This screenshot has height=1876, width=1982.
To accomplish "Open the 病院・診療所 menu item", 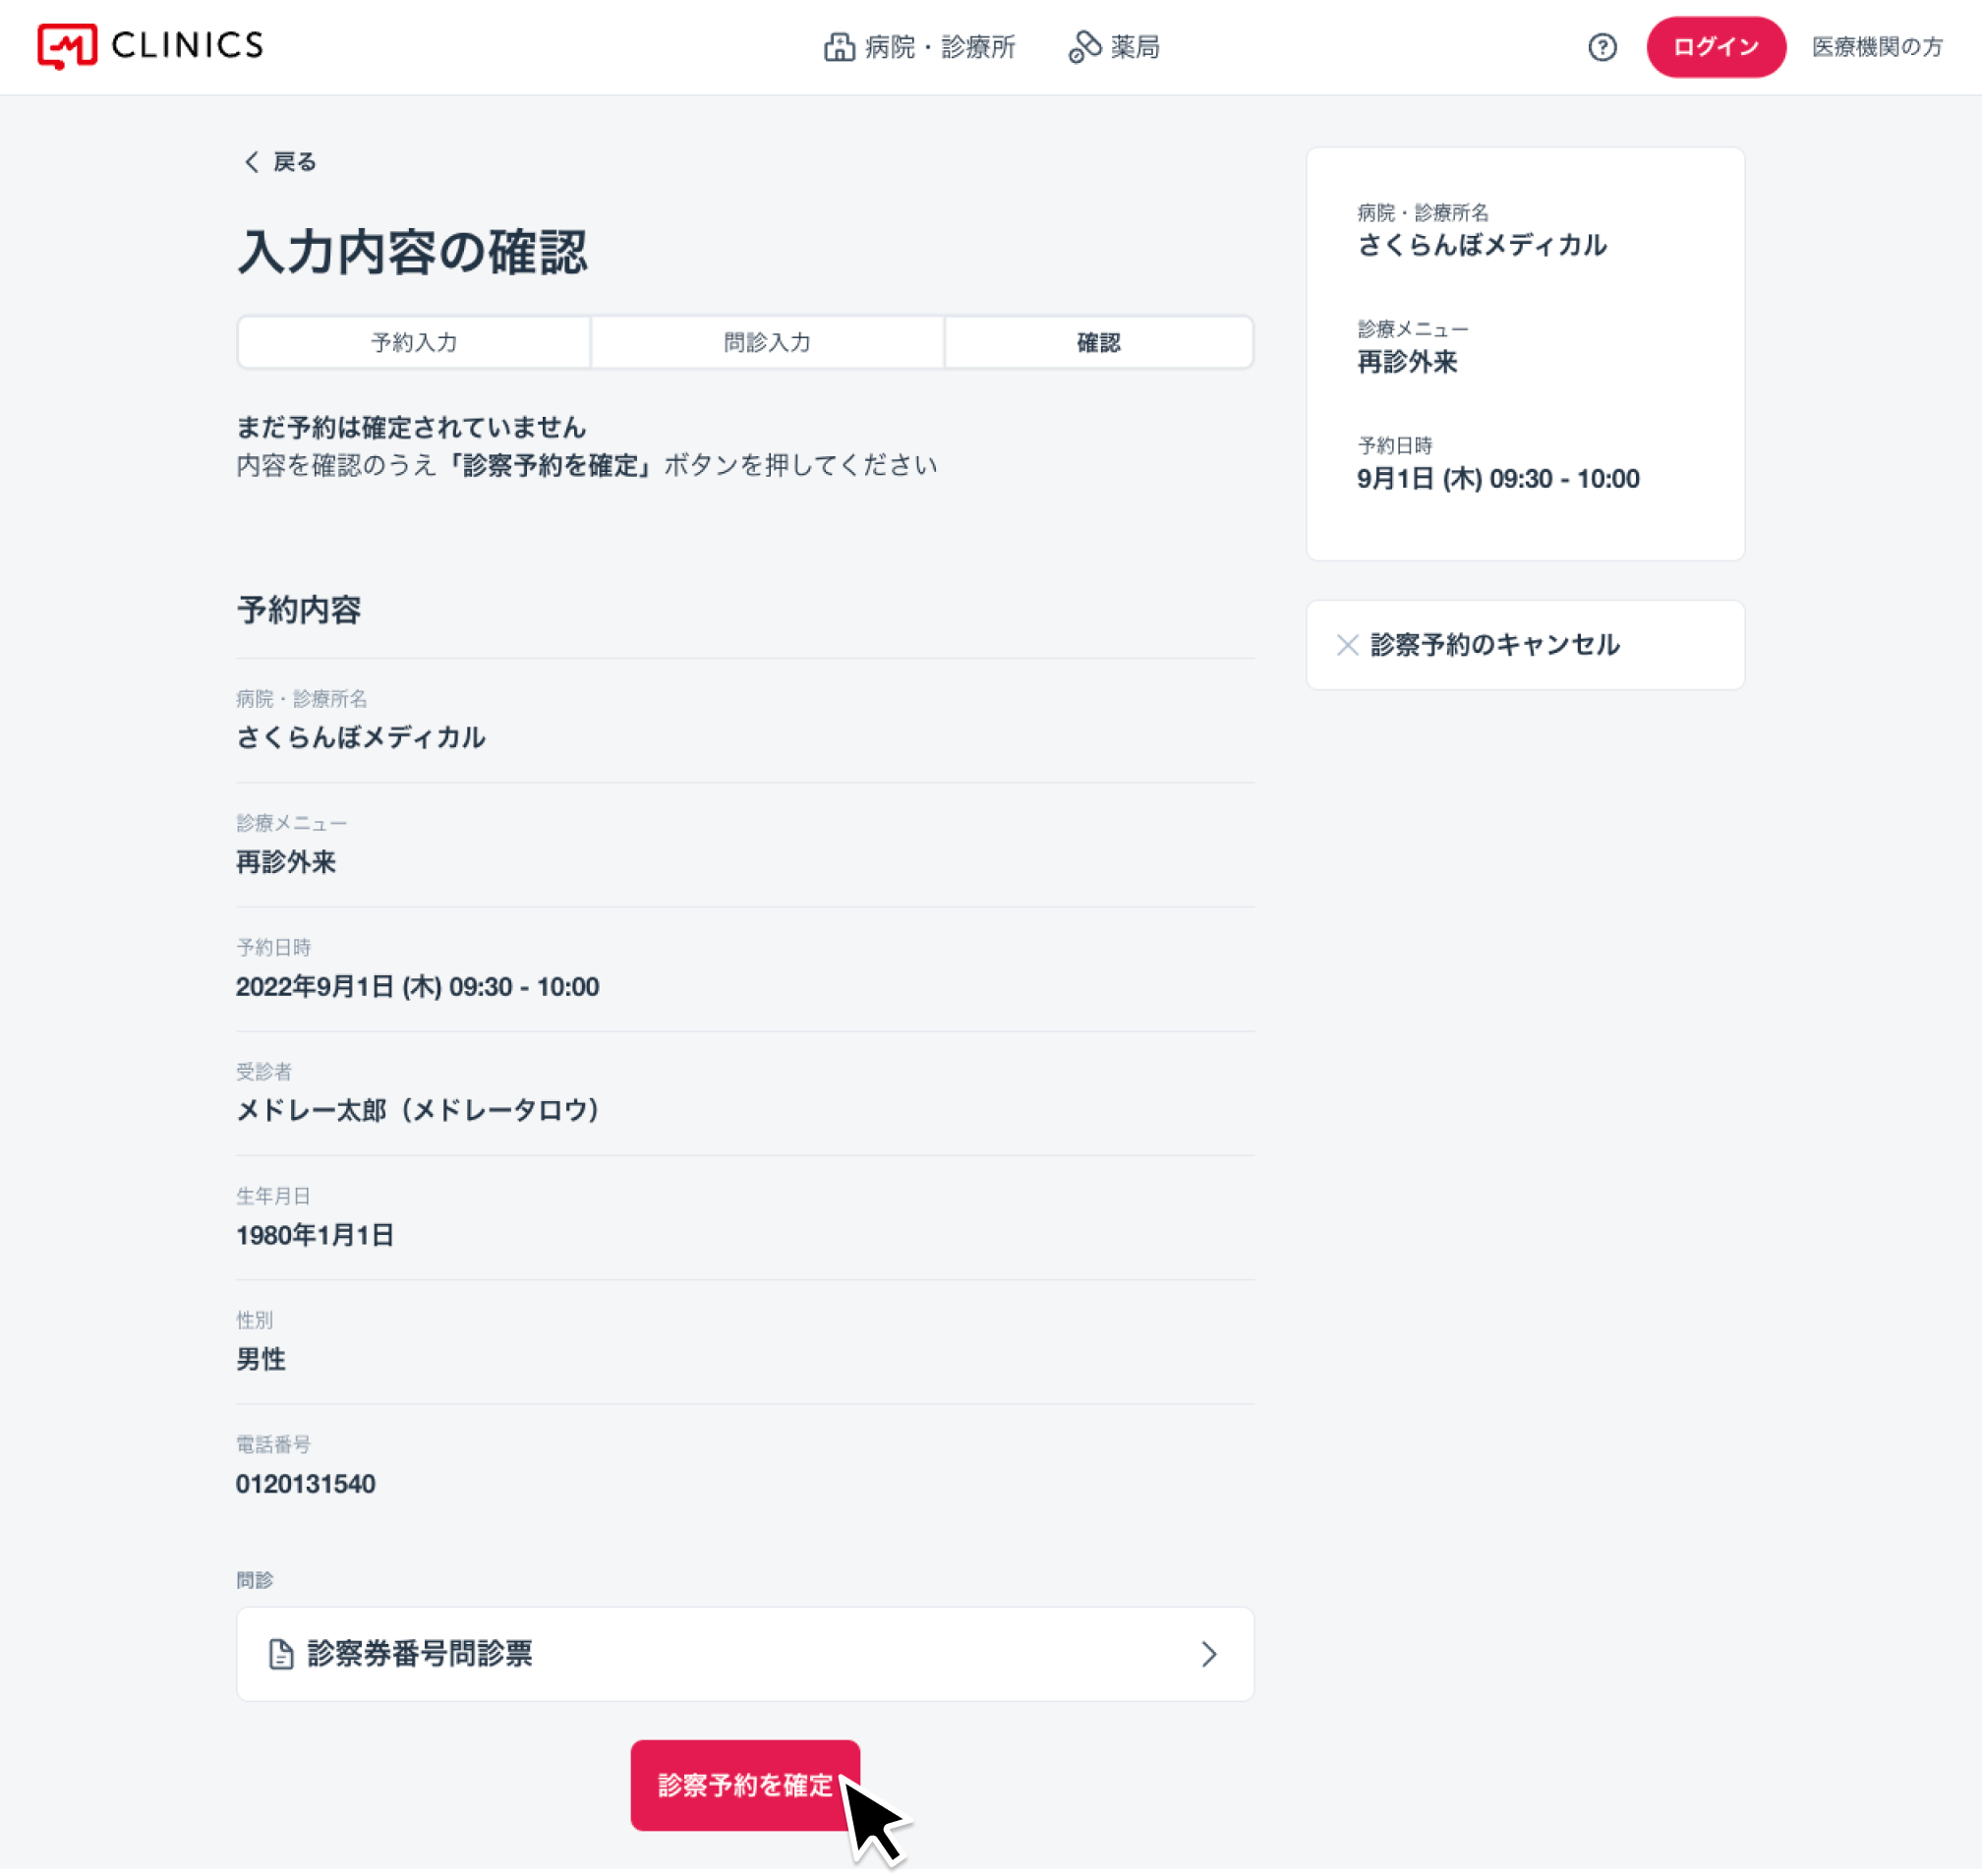I will 919,47.
